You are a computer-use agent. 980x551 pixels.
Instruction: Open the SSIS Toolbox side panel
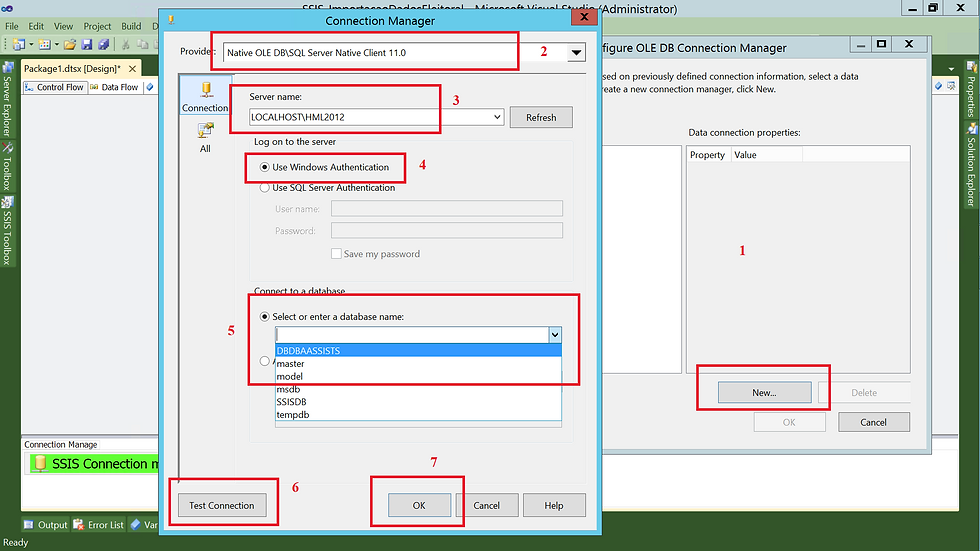[8, 231]
